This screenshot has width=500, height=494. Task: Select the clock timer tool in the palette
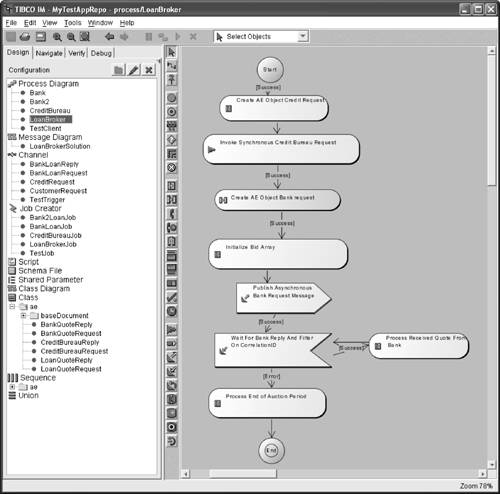tap(171, 311)
